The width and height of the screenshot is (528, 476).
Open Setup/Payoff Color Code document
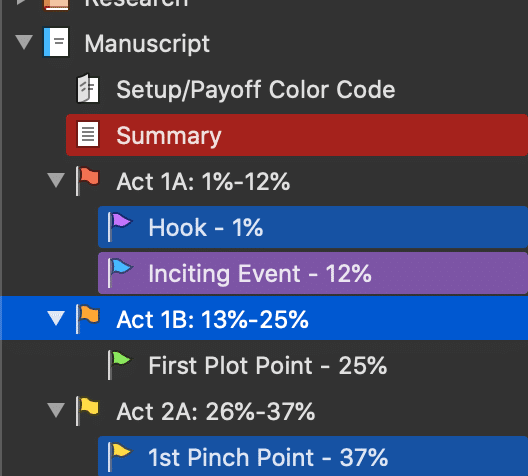256,89
